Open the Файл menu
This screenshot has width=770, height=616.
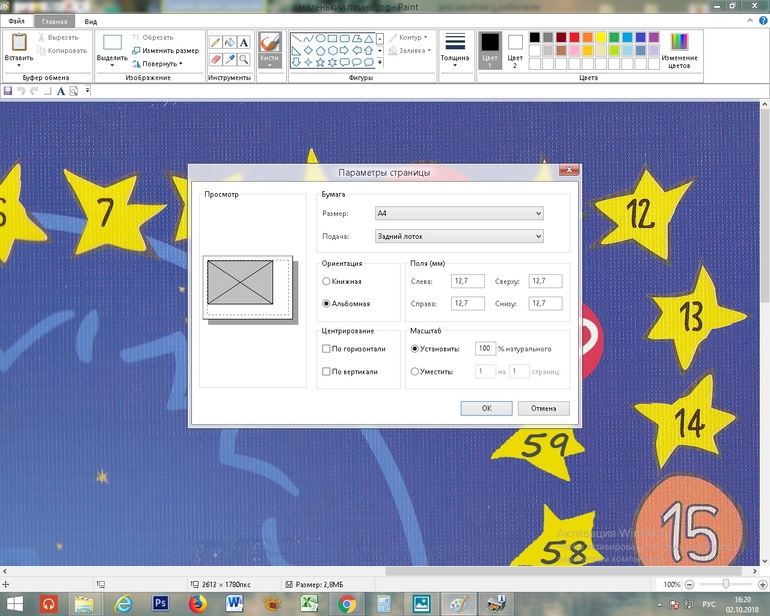(16, 21)
